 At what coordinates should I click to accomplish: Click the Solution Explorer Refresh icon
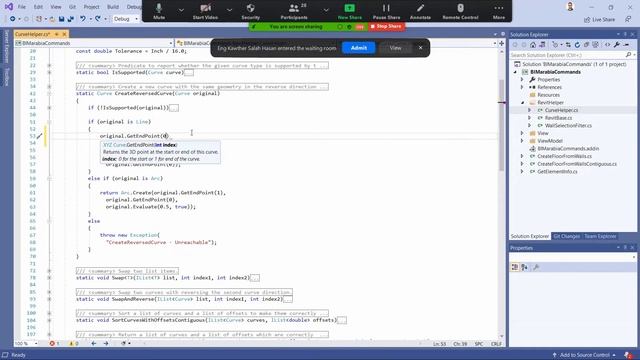(x=577, y=45)
